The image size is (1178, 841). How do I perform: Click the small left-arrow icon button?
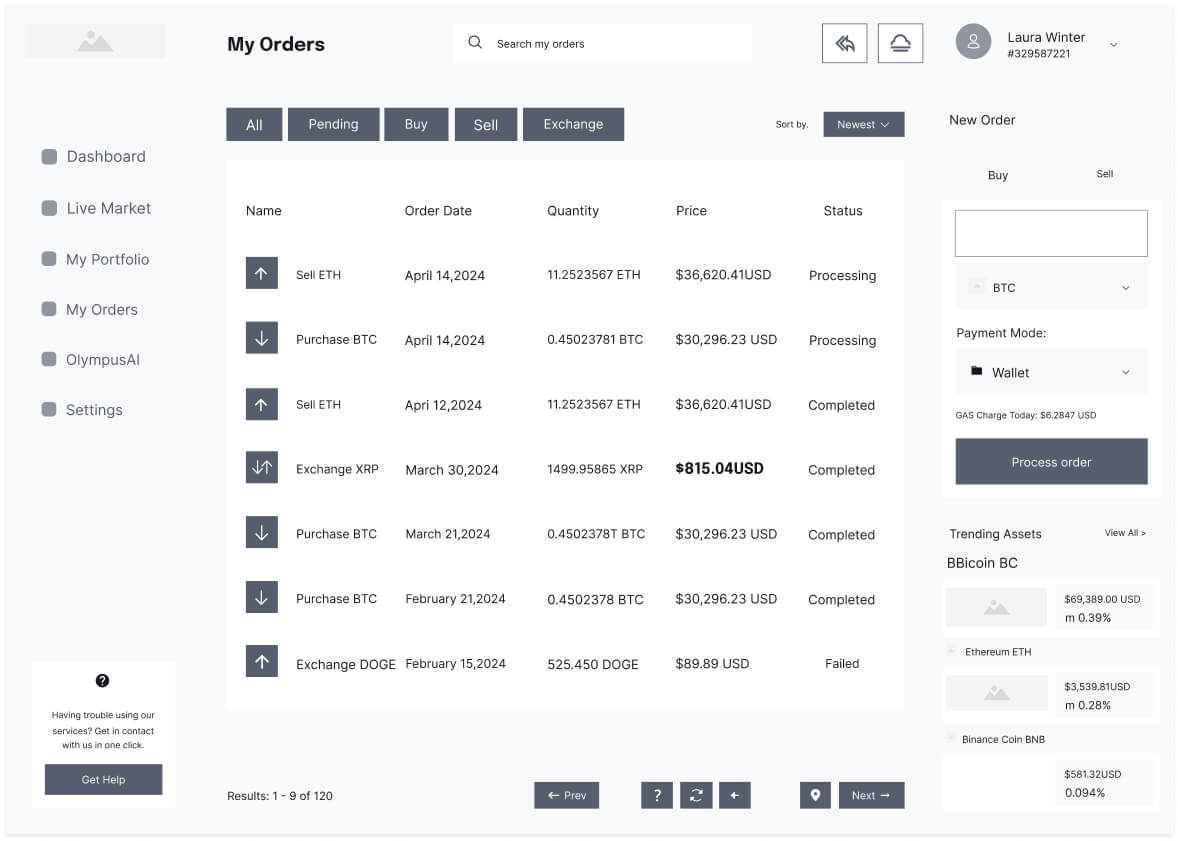[735, 795]
